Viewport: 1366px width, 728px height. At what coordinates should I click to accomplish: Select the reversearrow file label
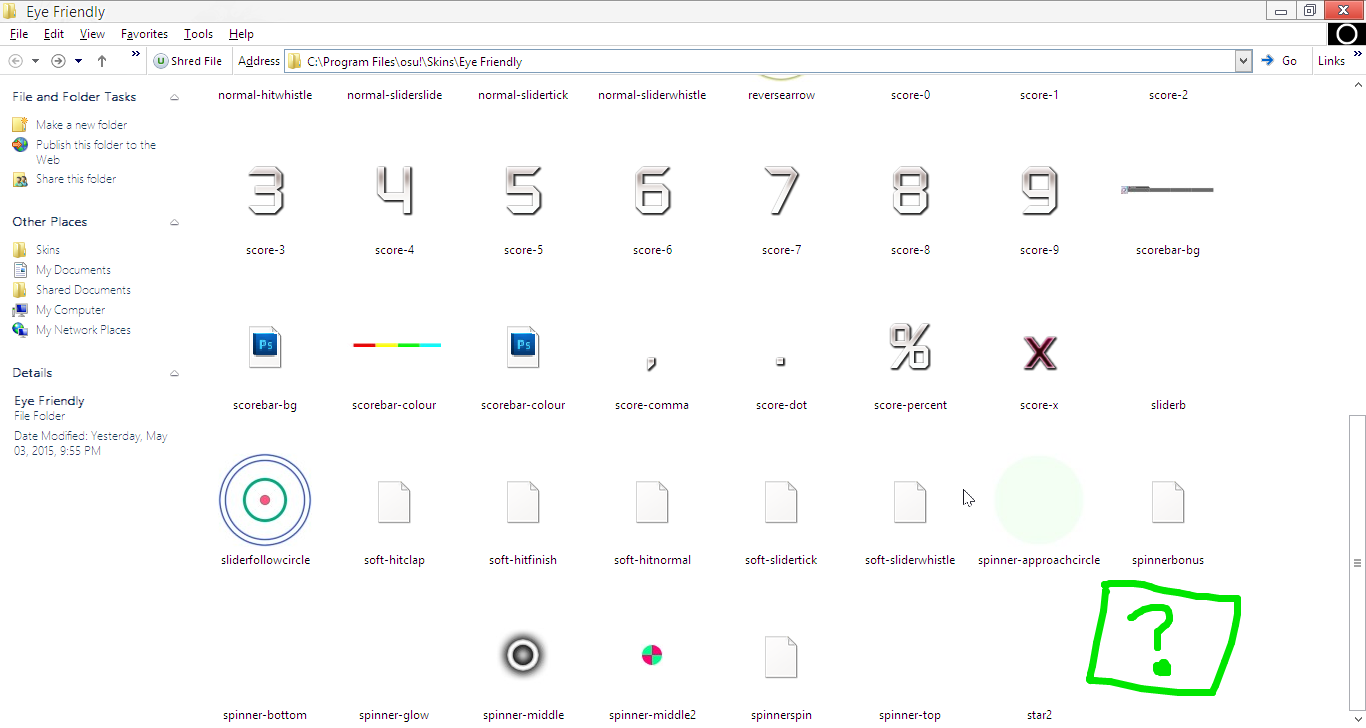781,95
